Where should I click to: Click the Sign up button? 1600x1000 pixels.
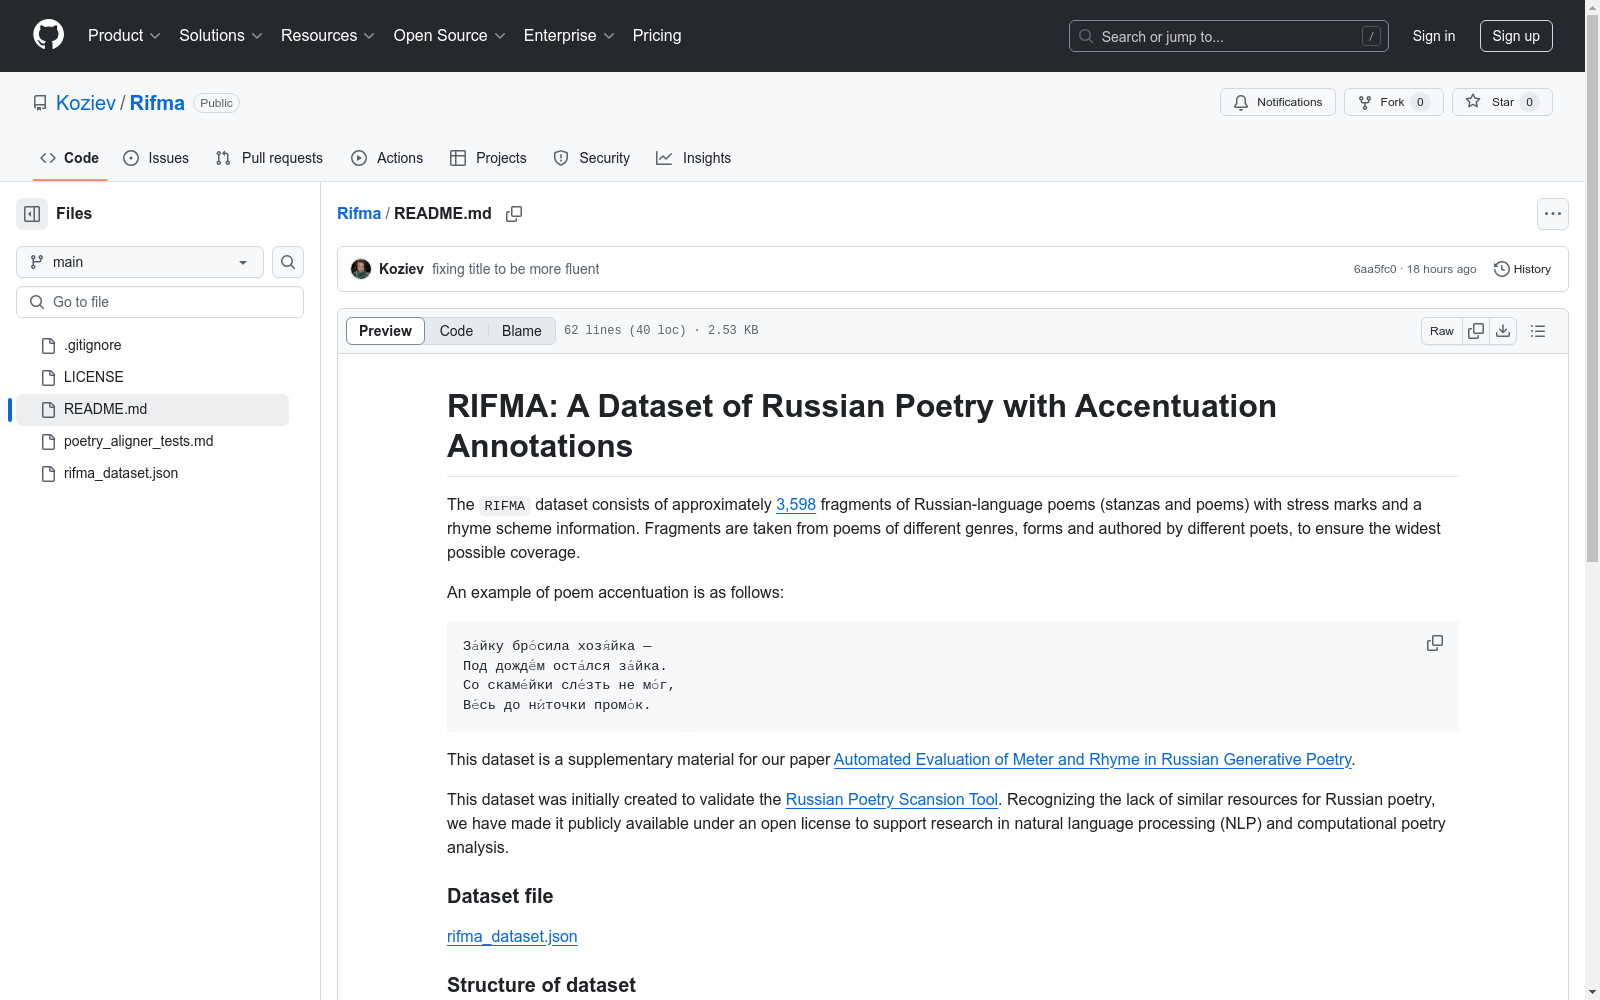1515,36
